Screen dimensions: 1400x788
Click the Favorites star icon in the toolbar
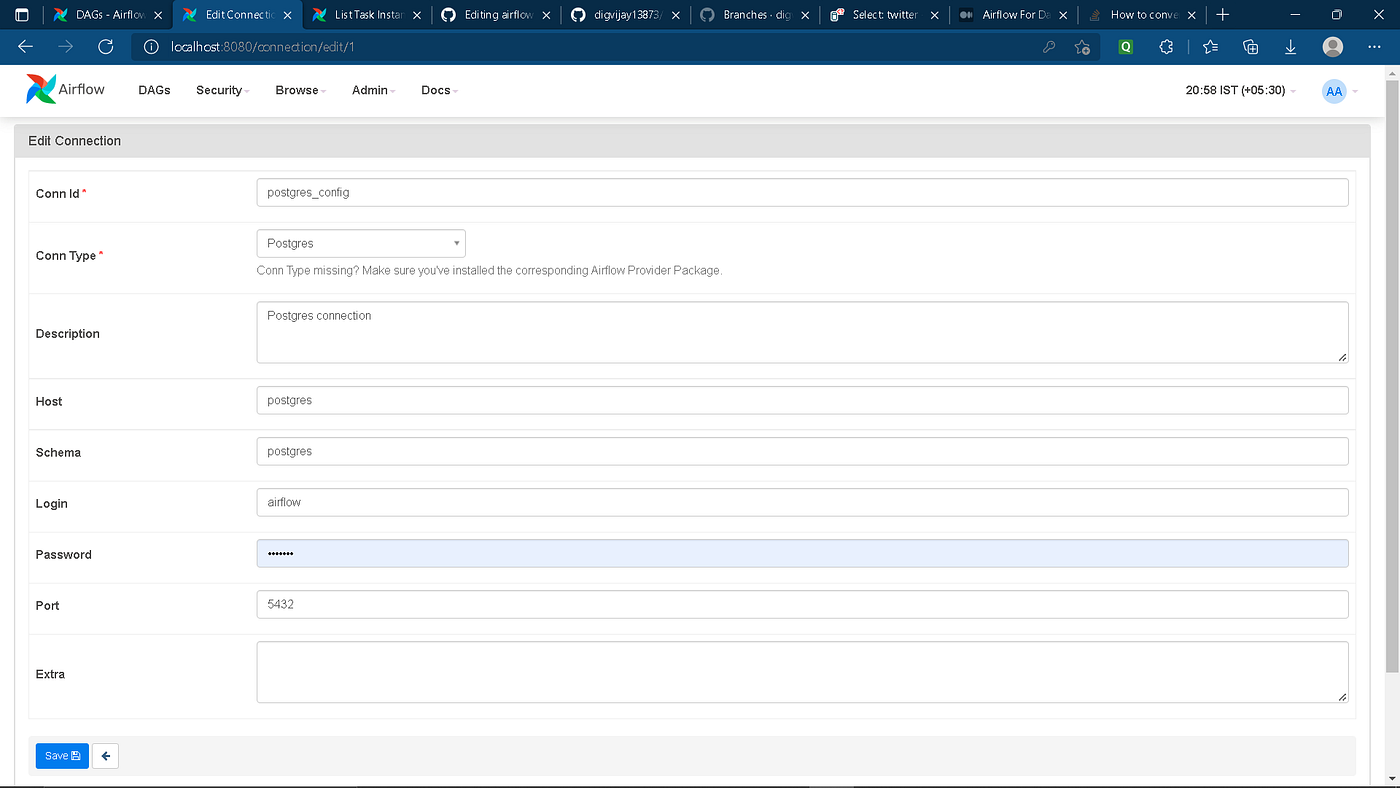point(1210,46)
